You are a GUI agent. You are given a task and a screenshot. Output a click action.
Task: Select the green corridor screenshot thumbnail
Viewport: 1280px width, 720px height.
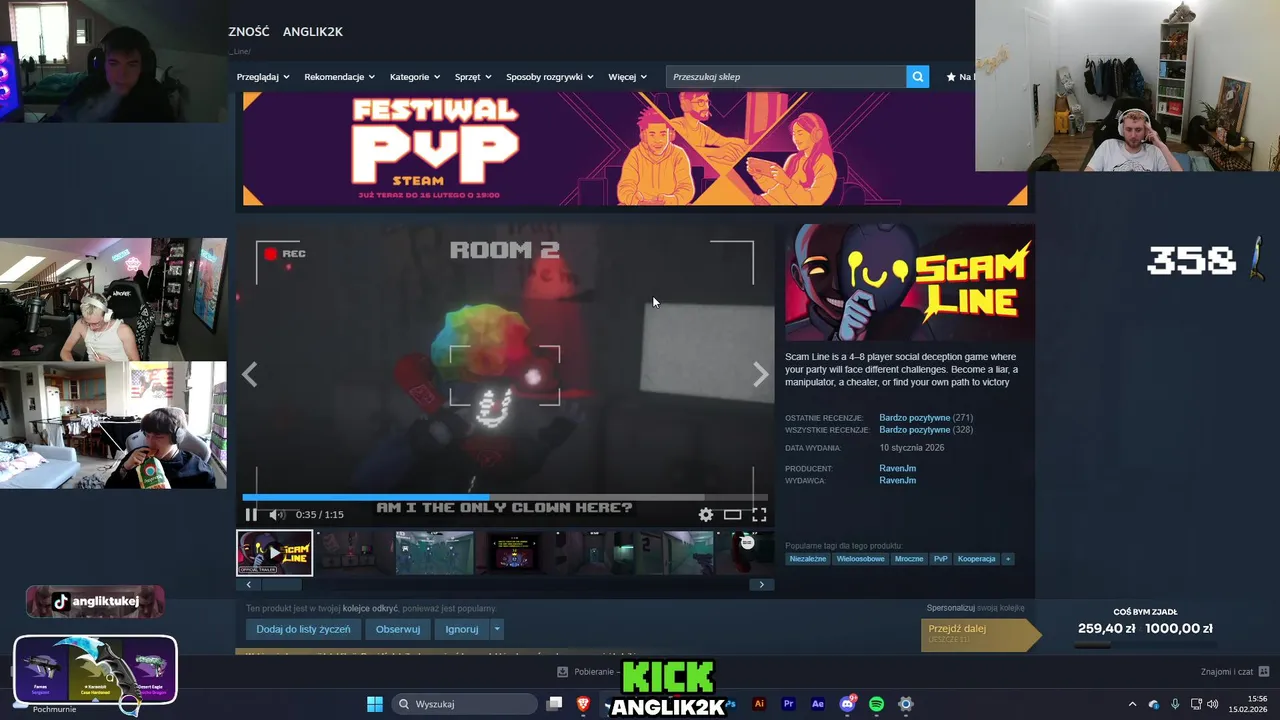[x=435, y=553]
